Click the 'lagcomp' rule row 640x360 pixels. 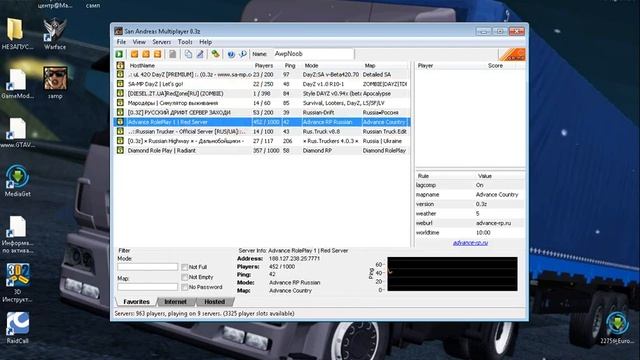click(x=470, y=185)
